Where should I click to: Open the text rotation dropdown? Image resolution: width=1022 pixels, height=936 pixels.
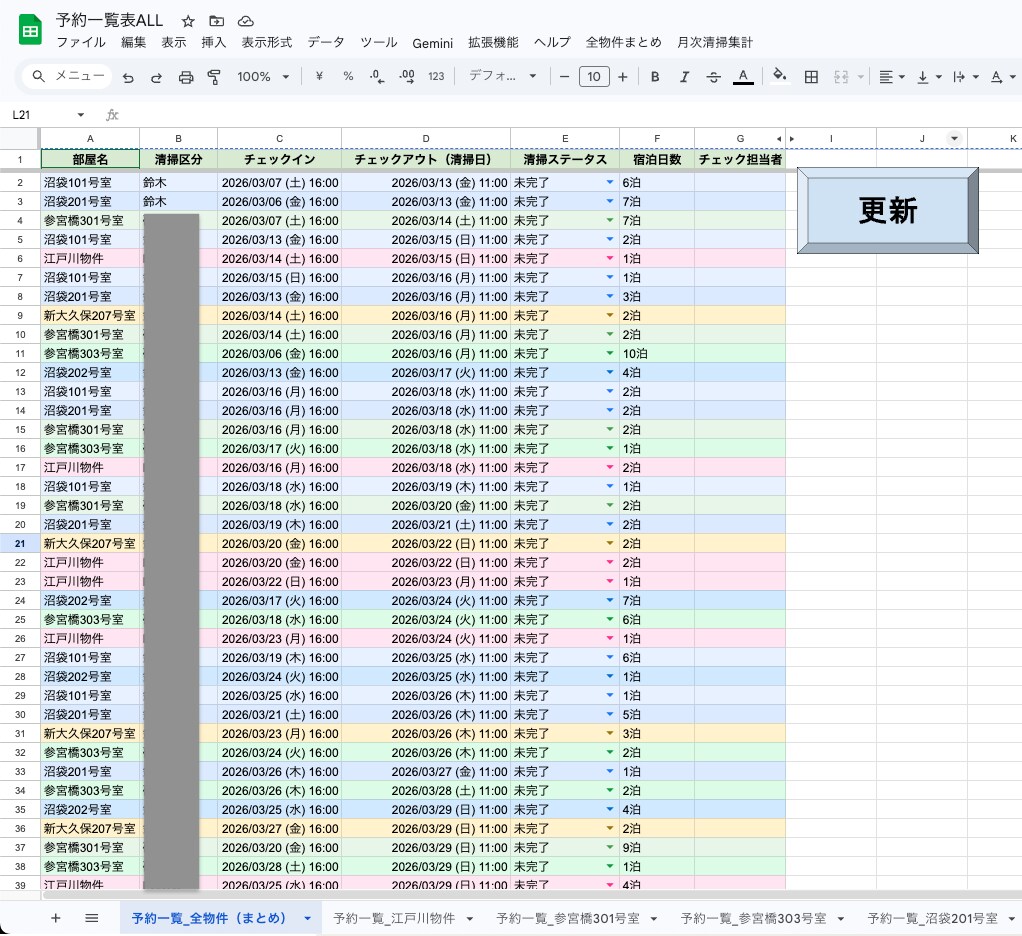point(1002,77)
